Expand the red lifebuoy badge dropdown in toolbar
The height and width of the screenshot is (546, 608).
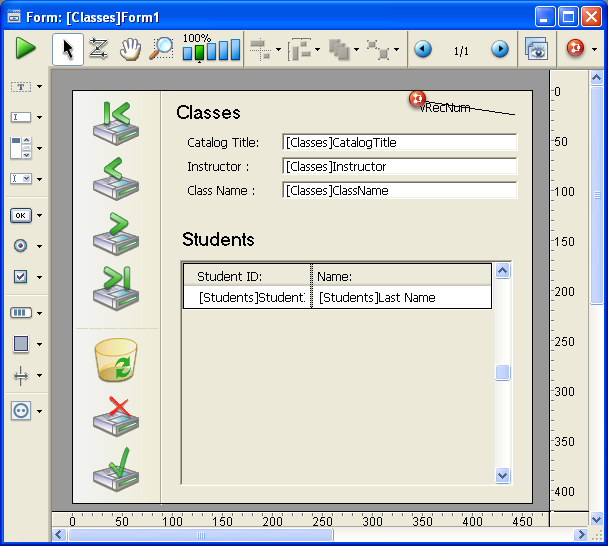595,50
